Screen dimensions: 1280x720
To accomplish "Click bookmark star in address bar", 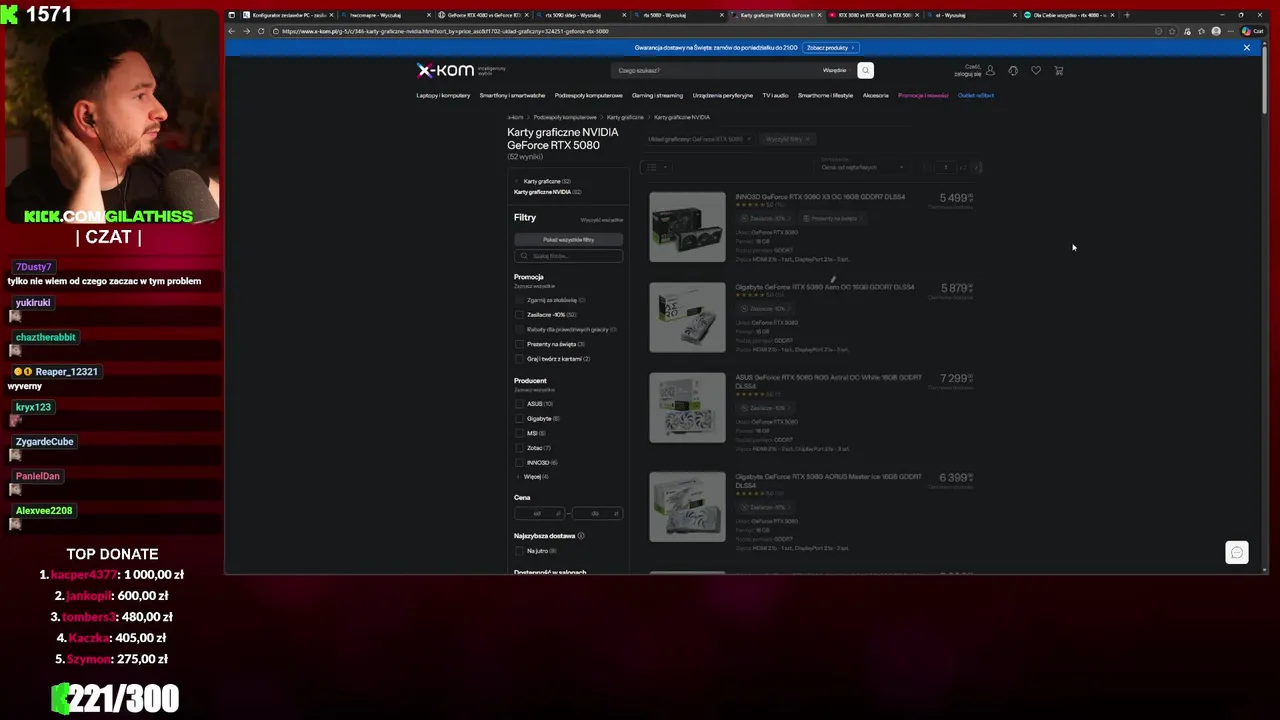I will coord(1172,31).
